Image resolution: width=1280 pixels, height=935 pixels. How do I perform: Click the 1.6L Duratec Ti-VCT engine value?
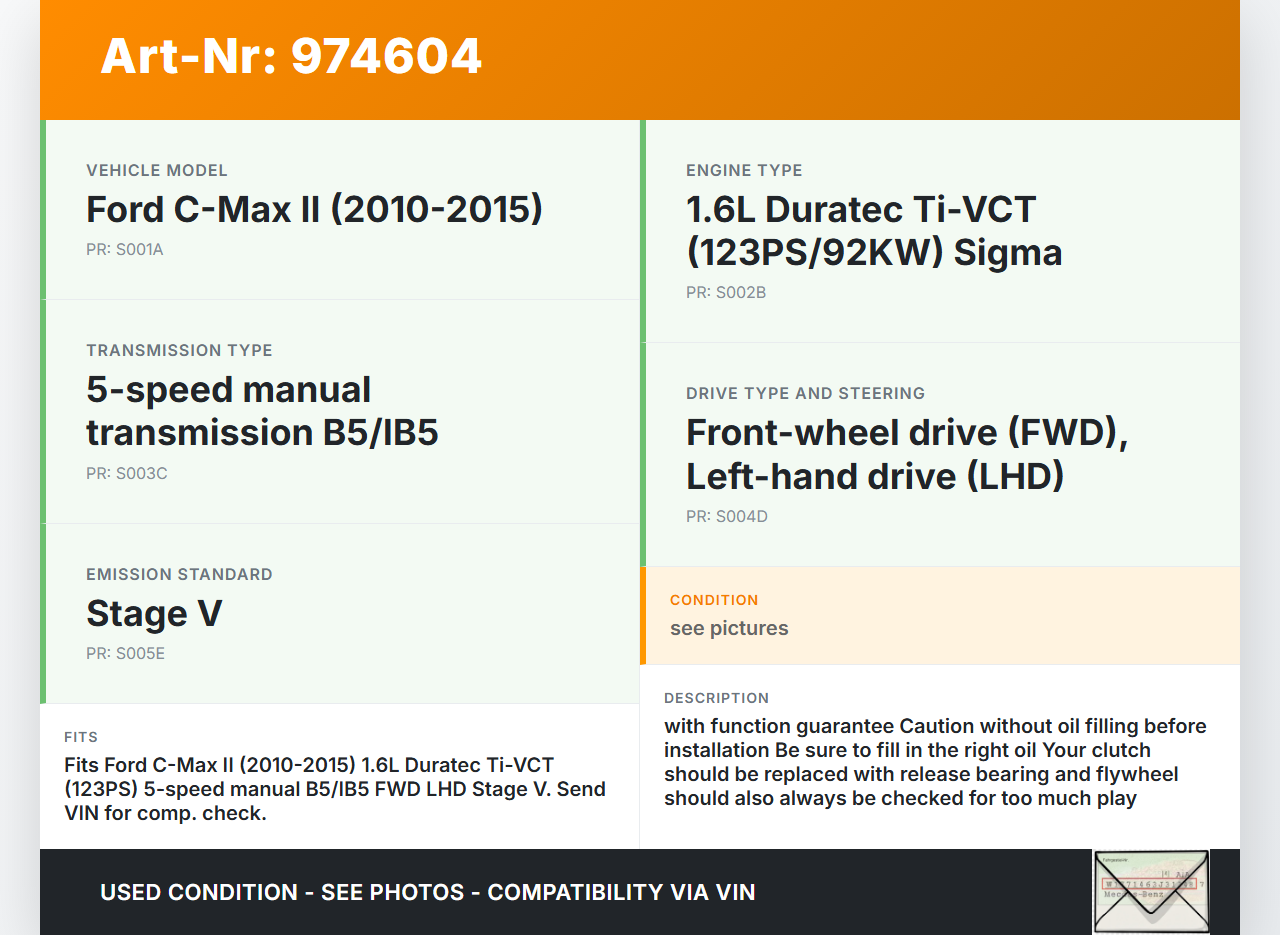[x=874, y=231]
